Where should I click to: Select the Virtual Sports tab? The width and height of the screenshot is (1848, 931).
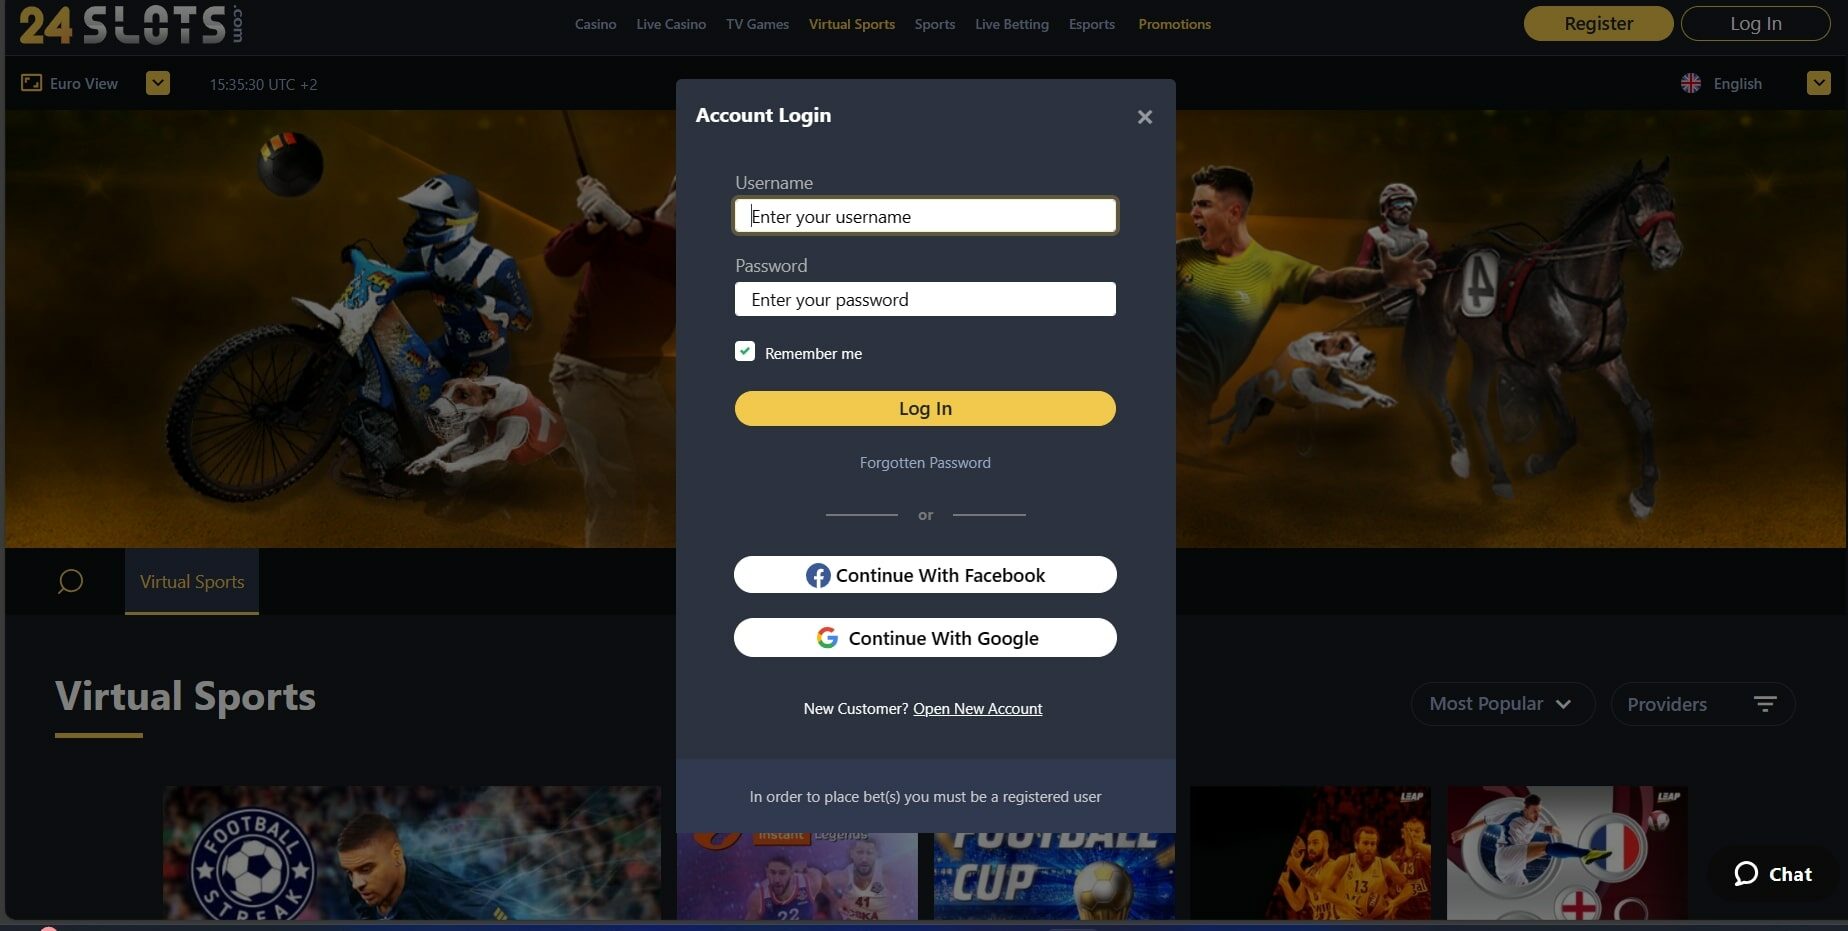[192, 581]
